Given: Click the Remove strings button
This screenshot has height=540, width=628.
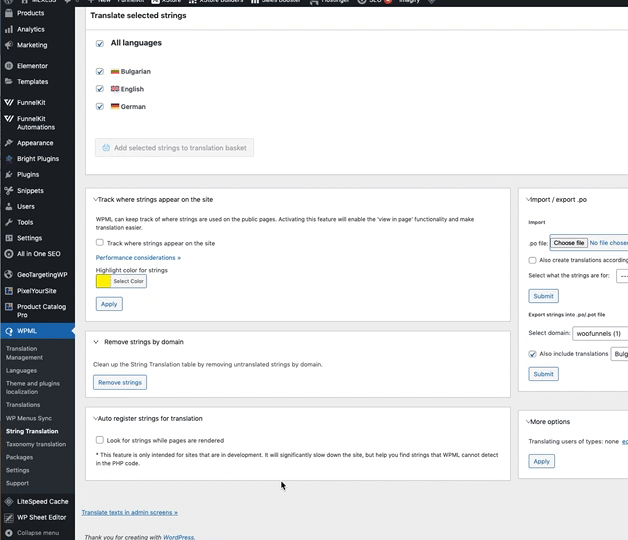Looking at the screenshot, I should coord(120,382).
